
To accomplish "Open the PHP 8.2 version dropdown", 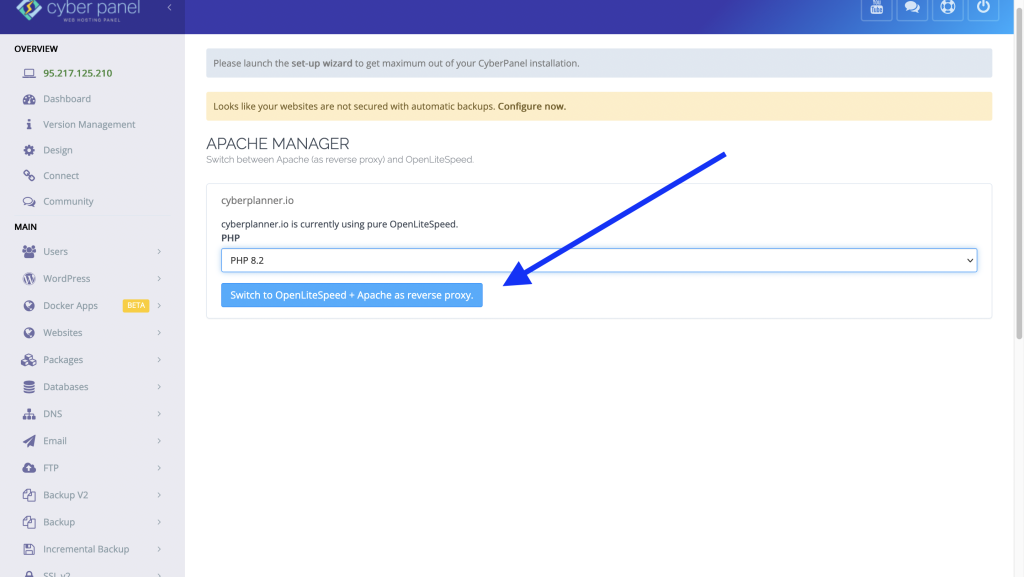I will pyautogui.click(x=599, y=260).
